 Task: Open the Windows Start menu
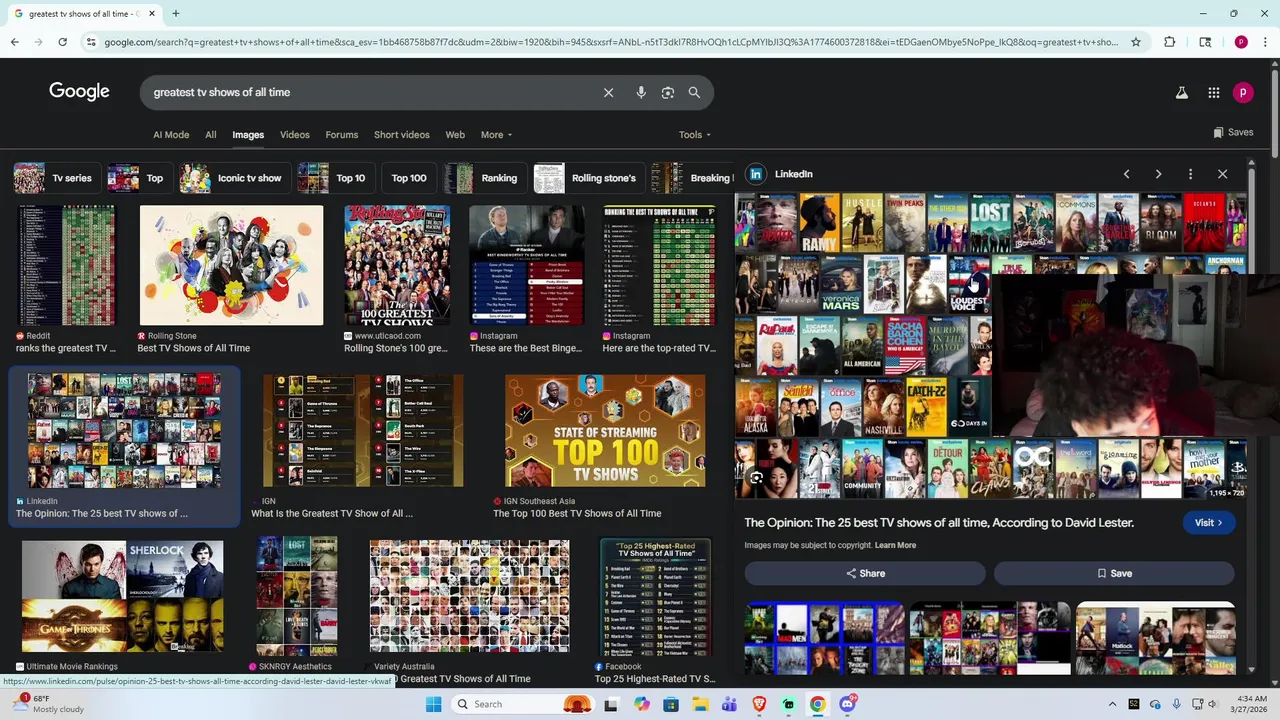click(x=433, y=704)
